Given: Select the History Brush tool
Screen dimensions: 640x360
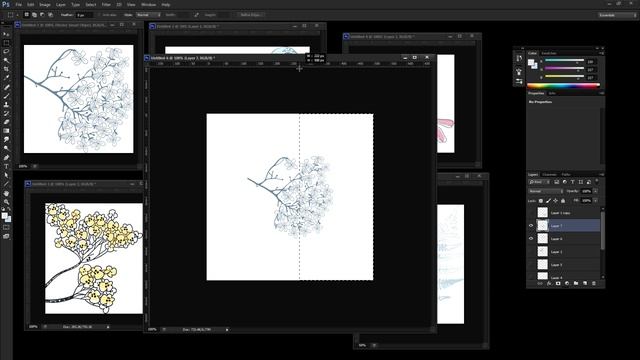Looking at the screenshot, I should (x=6, y=113).
